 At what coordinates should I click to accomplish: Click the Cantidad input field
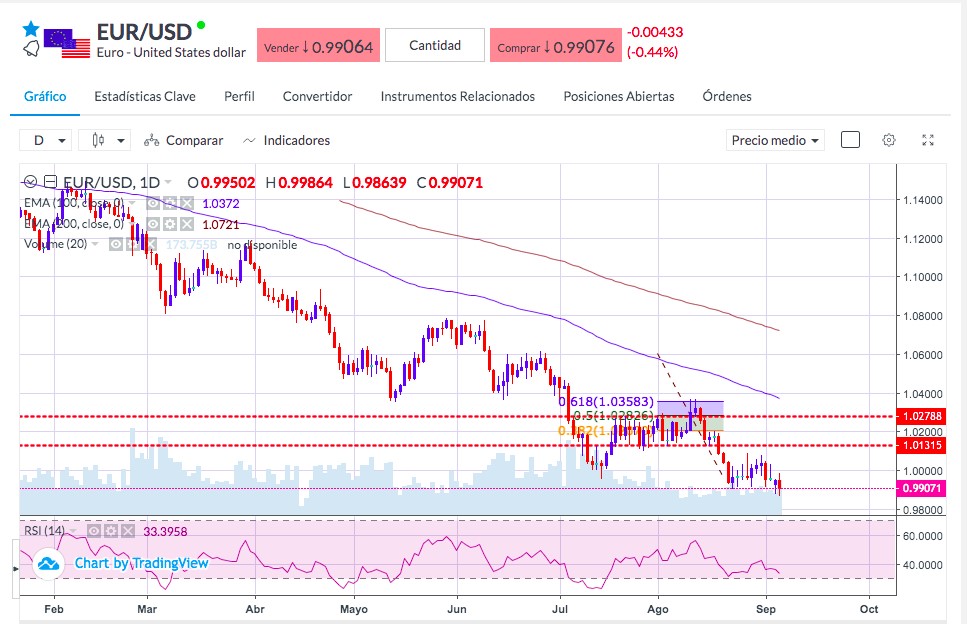coord(435,46)
